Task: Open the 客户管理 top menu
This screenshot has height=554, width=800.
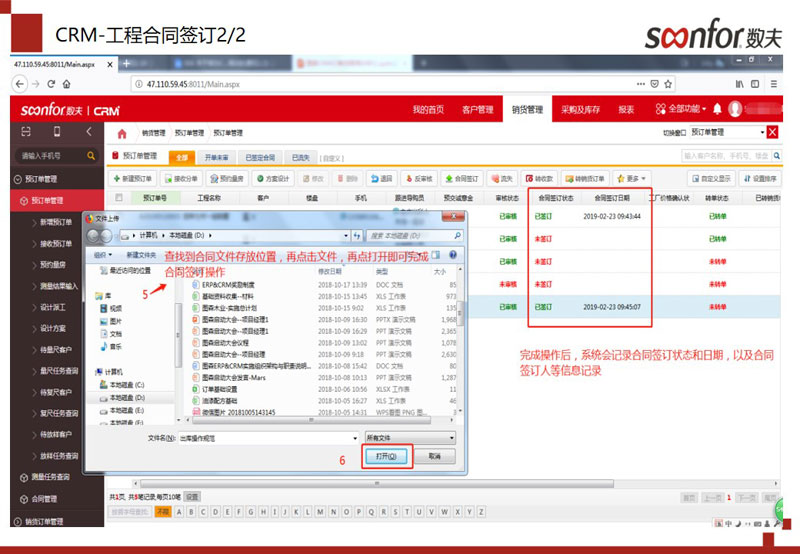Action: pyautogui.click(x=477, y=109)
